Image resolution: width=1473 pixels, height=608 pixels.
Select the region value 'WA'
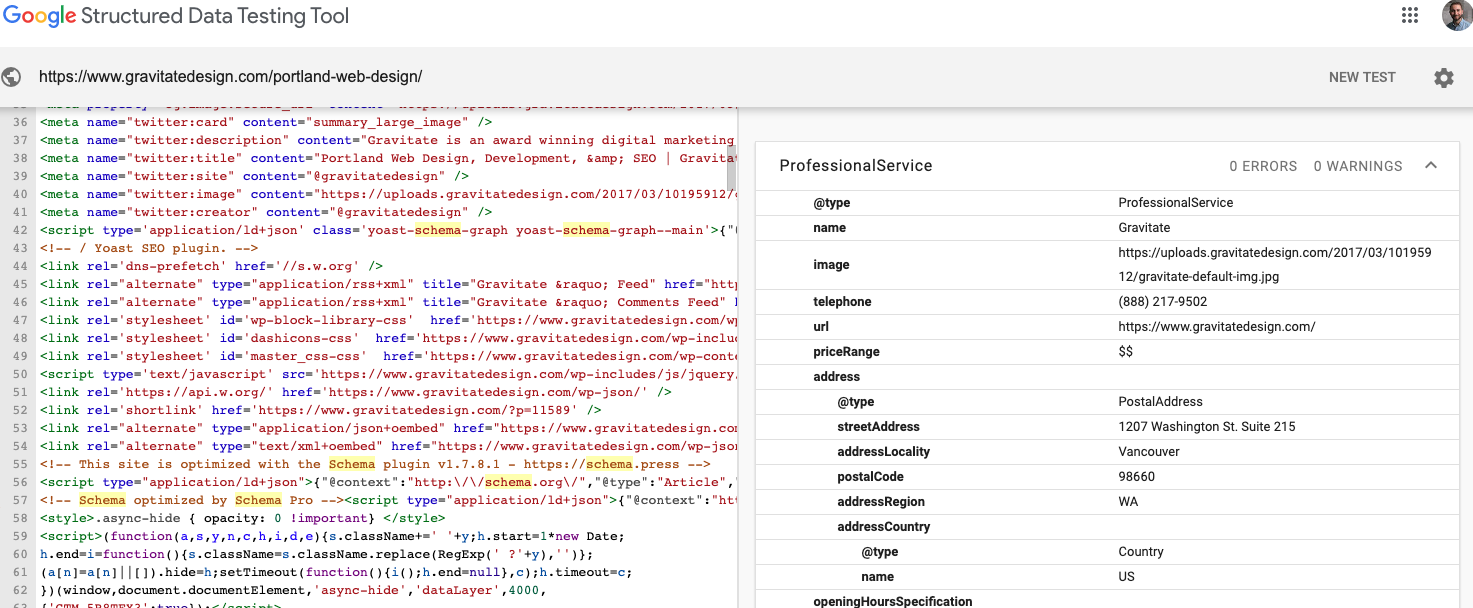tap(1128, 502)
